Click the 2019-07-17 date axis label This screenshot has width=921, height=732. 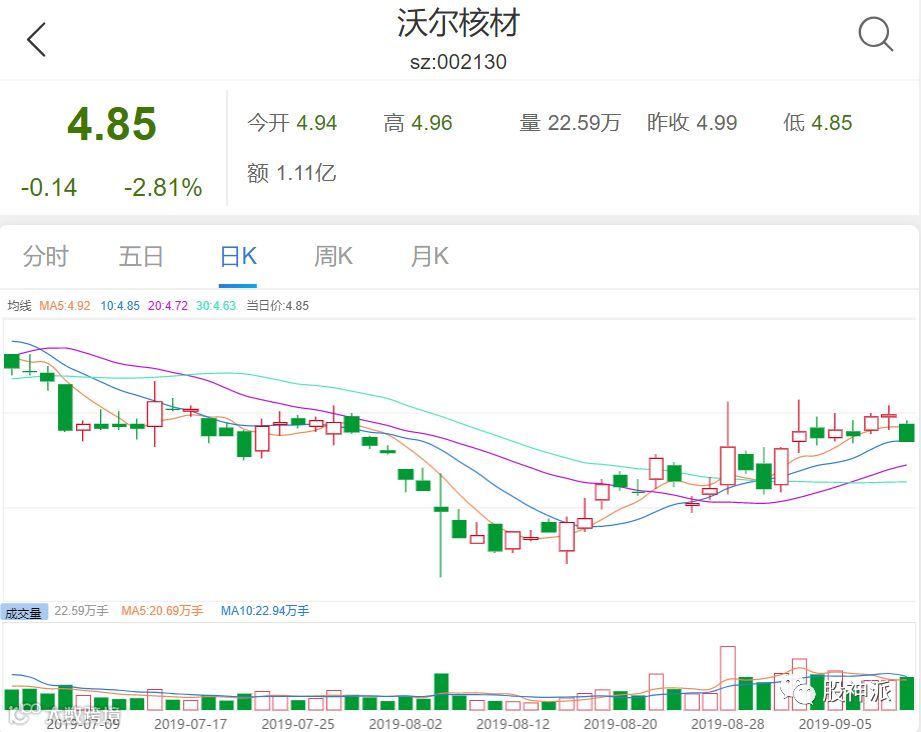coord(190,724)
